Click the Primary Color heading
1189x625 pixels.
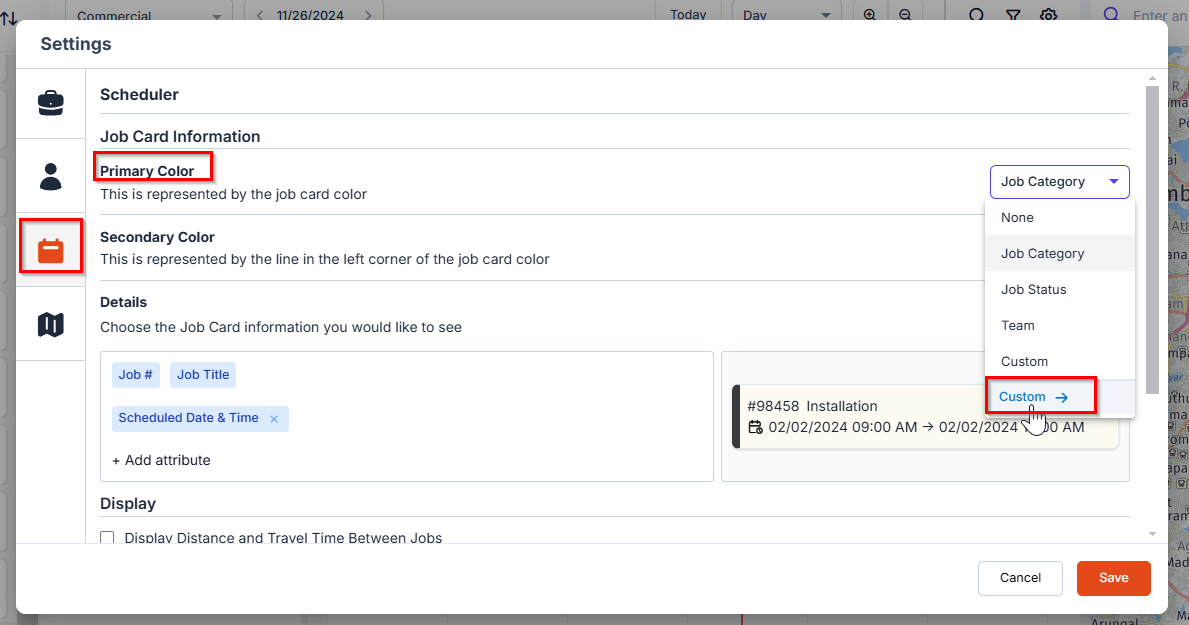tap(147, 171)
